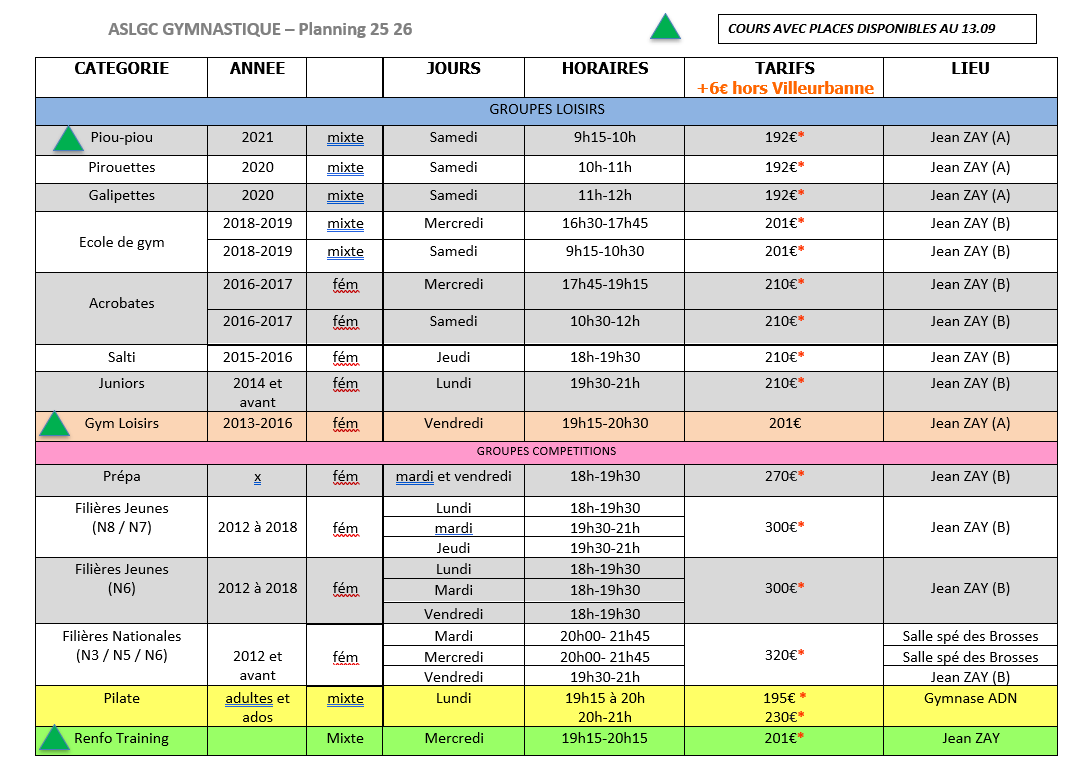Click the ASLGC GYMNASTIQUE Planning title

point(259,29)
